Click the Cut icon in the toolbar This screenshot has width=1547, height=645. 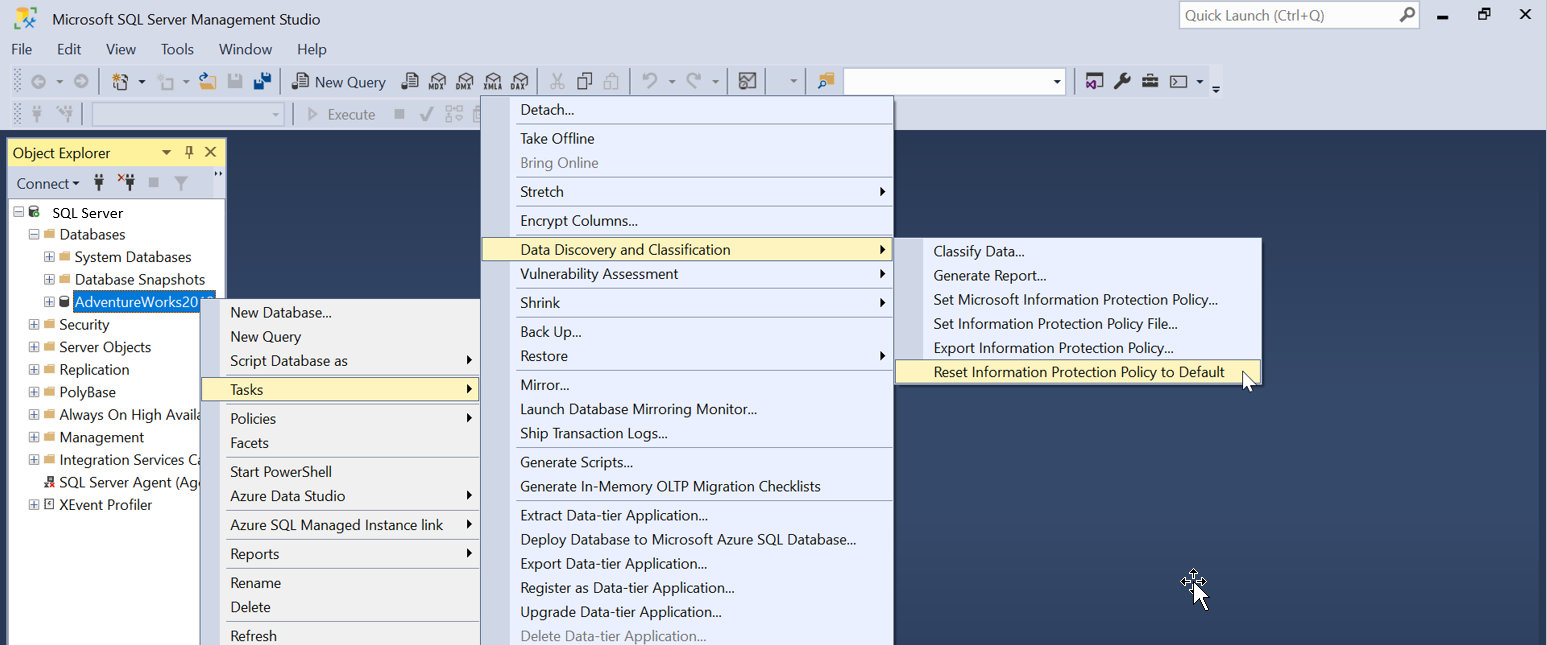[x=557, y=81]
